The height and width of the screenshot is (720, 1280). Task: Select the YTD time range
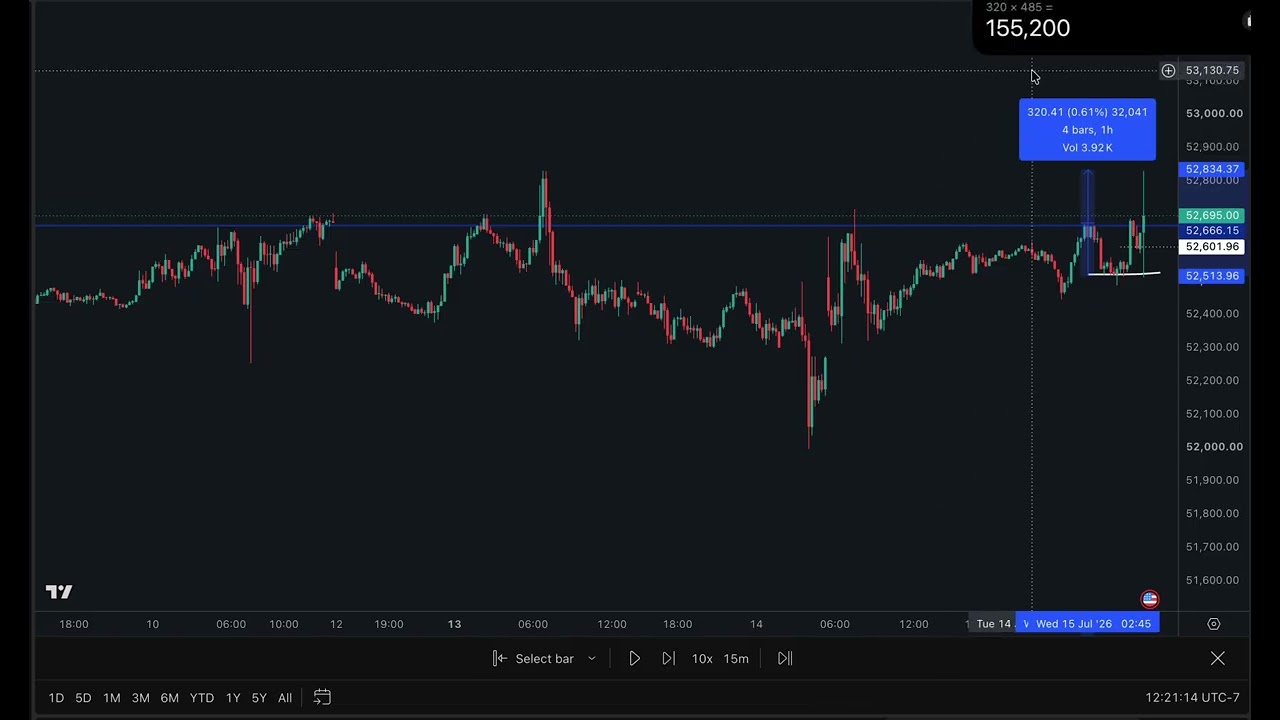point(202,698)
